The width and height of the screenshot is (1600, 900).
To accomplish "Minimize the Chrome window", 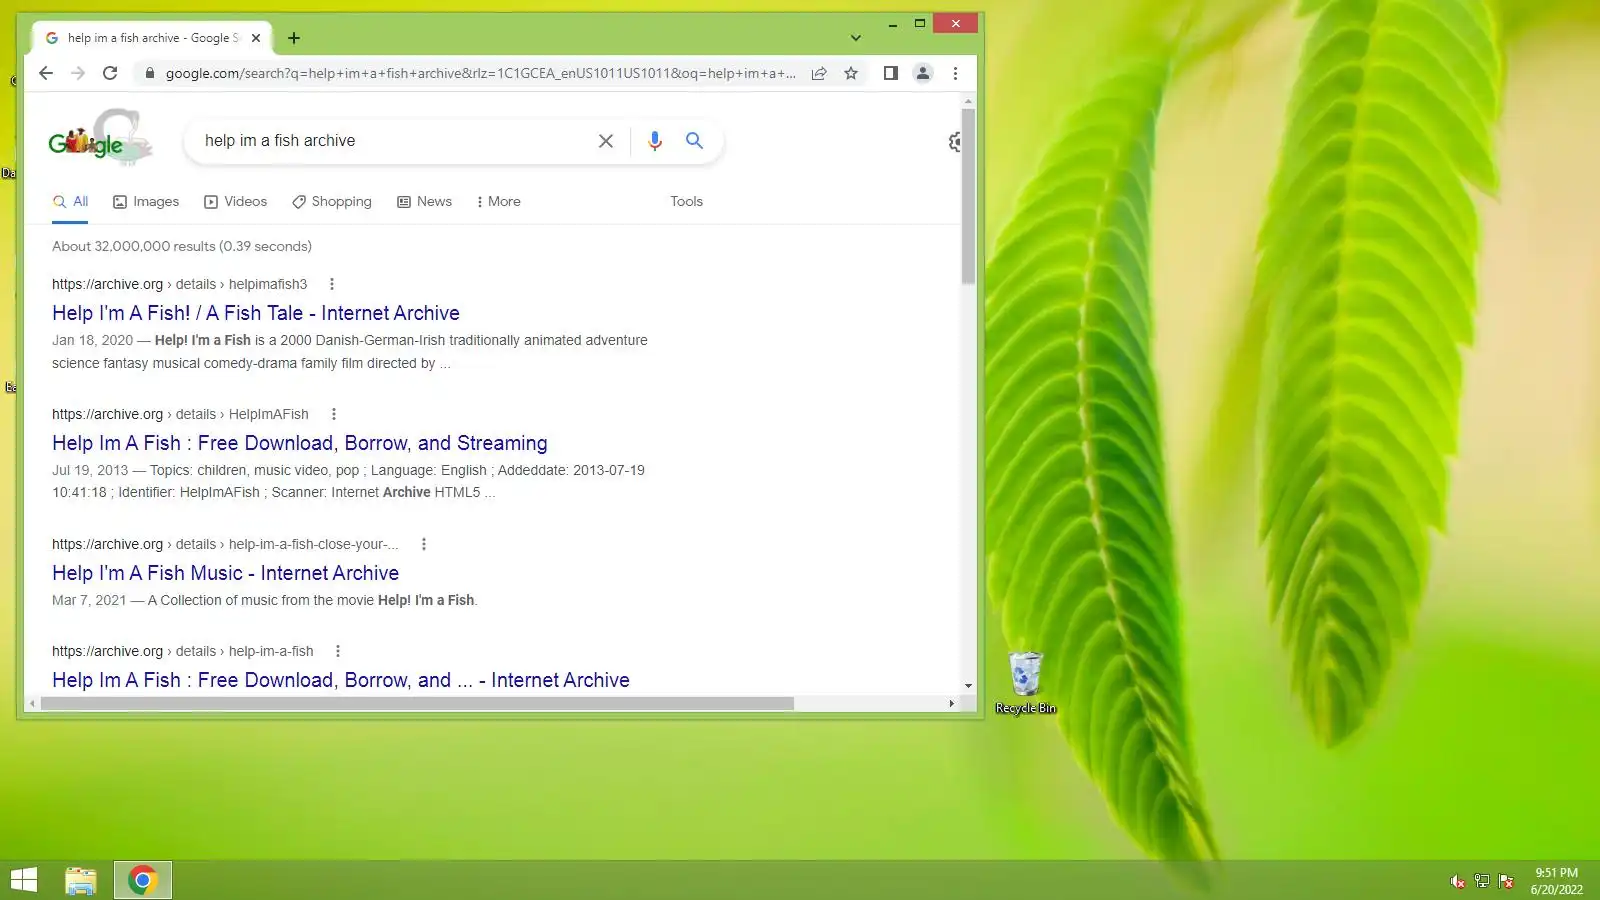I will tap(892, 23).
